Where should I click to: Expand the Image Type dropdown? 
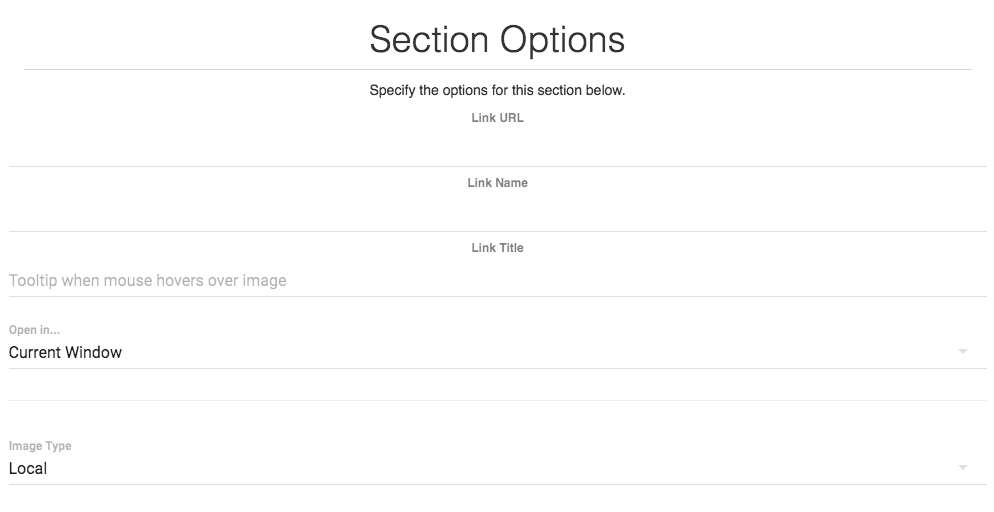click(x=480, y=468)
